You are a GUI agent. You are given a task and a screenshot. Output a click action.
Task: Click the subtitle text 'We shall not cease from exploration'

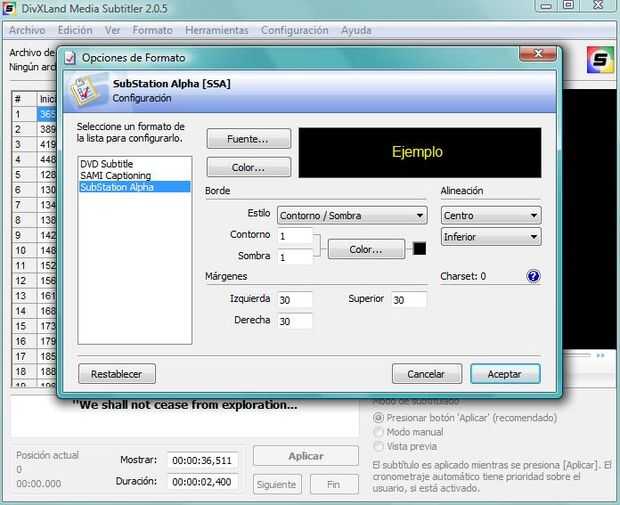(x=185, y=405)
